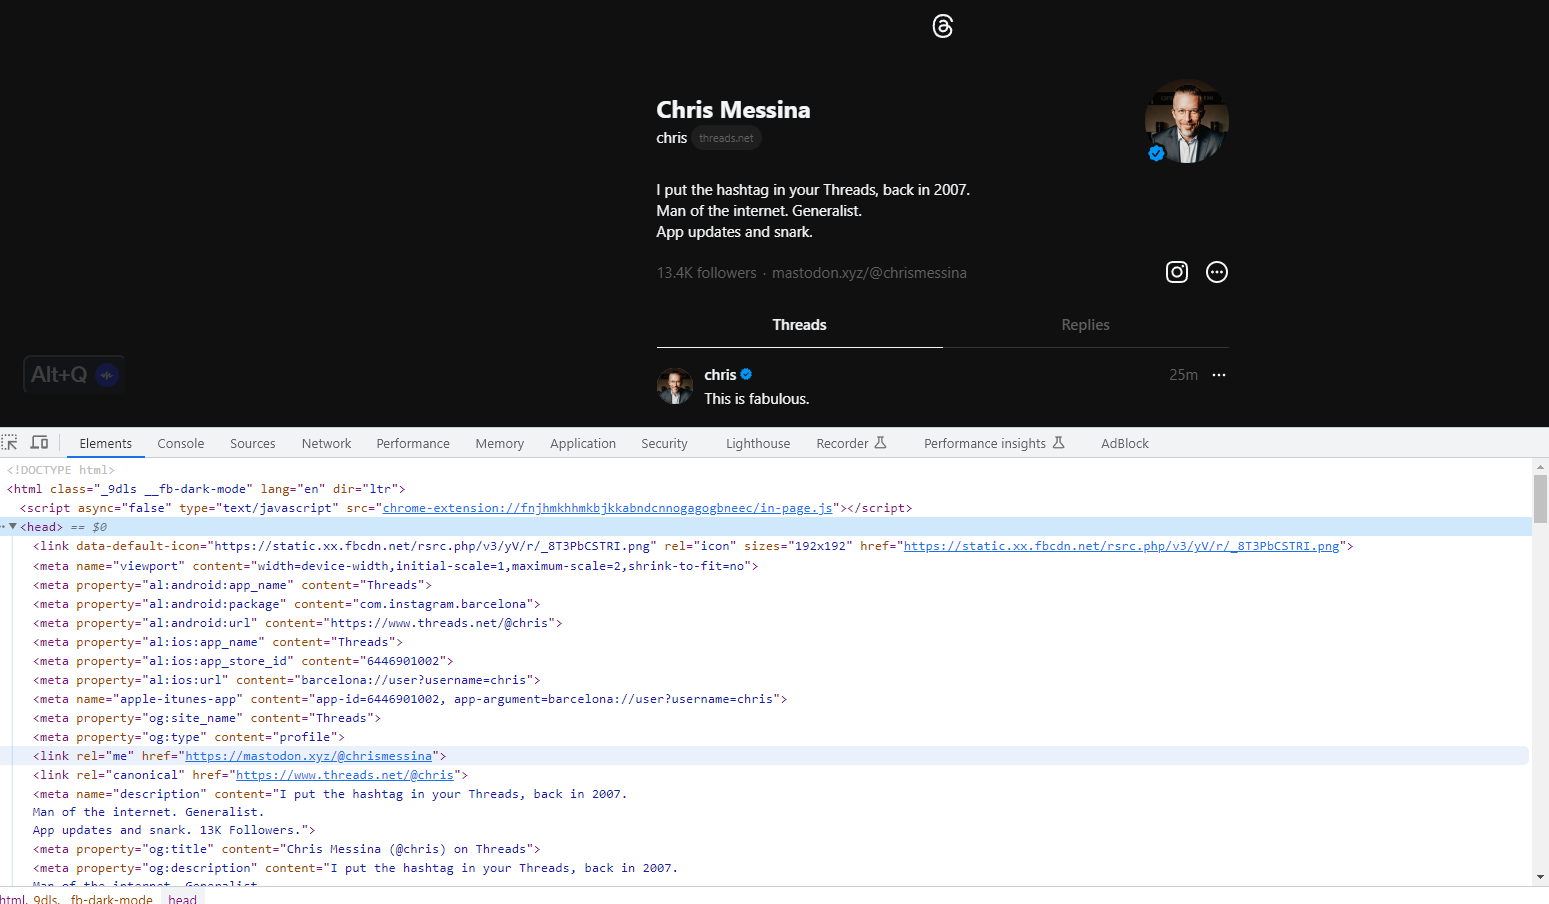This screenshot has height=904, width=1549.
Task: Switch to the Threads tab on profile
Action: pos(800,325)
